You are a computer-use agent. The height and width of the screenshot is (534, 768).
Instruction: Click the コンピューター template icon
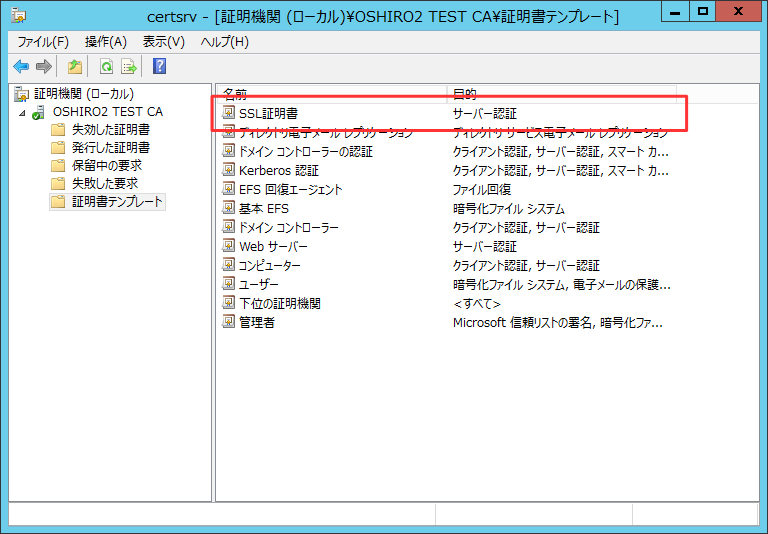point(228,265)
